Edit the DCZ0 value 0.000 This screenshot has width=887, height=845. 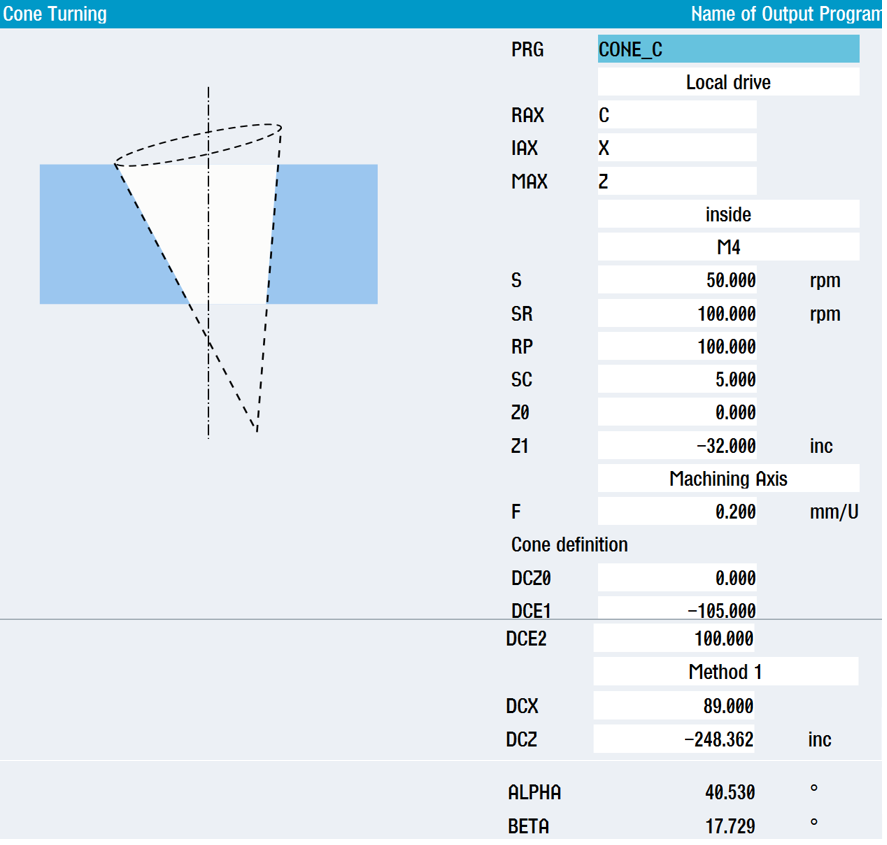click(x=677, y=577)
